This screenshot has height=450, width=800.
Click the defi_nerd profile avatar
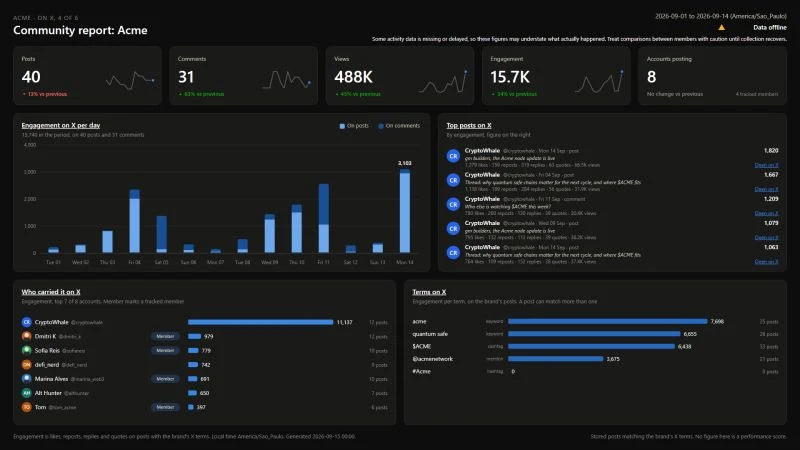click(x=27, y=365)
